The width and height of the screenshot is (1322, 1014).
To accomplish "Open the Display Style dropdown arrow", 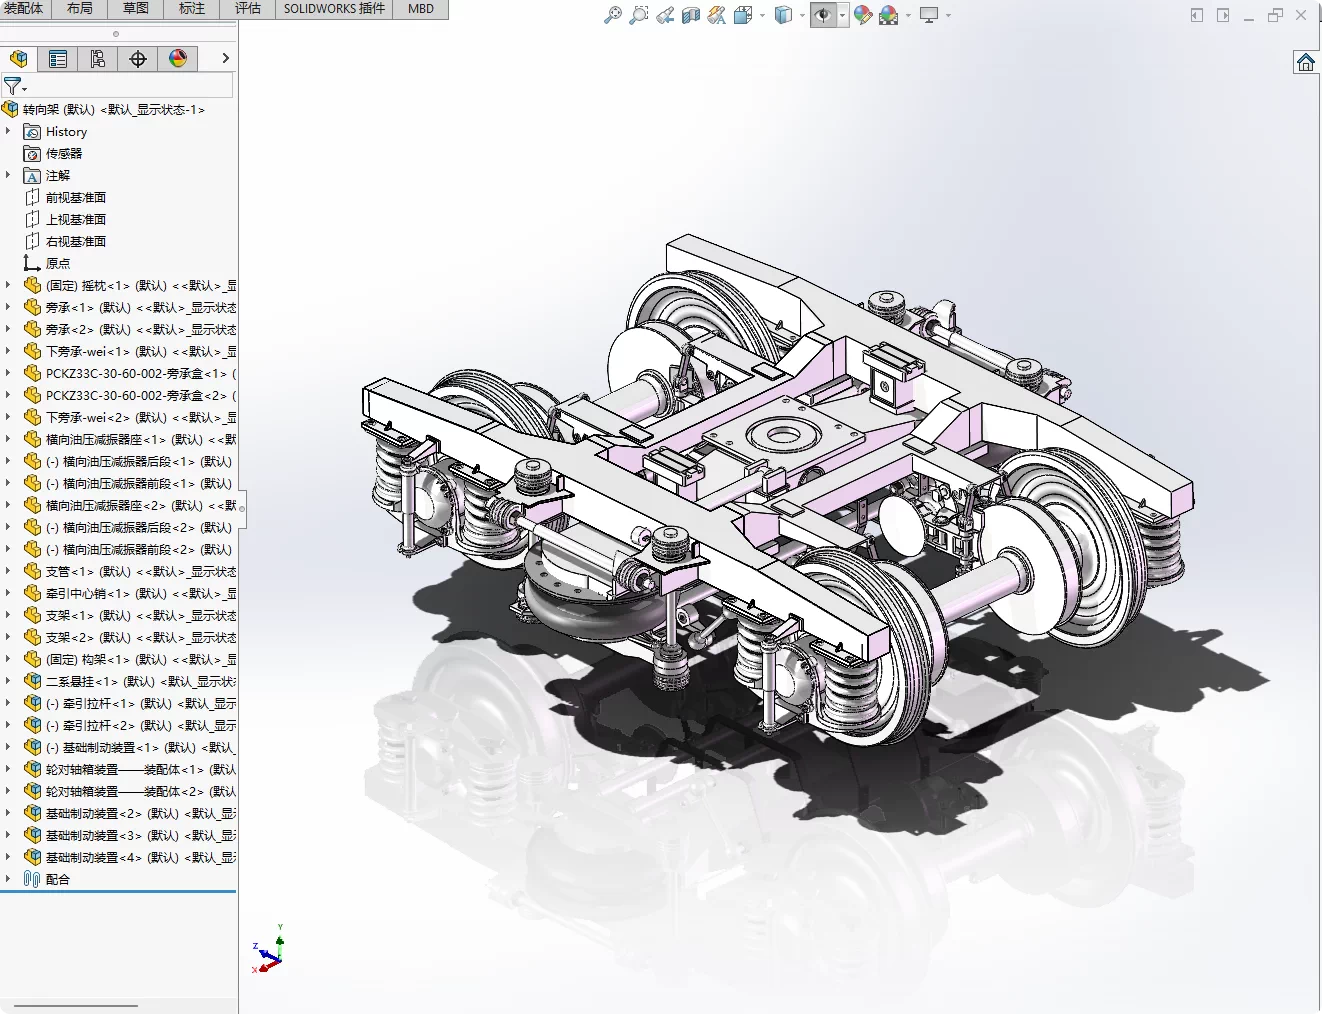I will [802, 15].
